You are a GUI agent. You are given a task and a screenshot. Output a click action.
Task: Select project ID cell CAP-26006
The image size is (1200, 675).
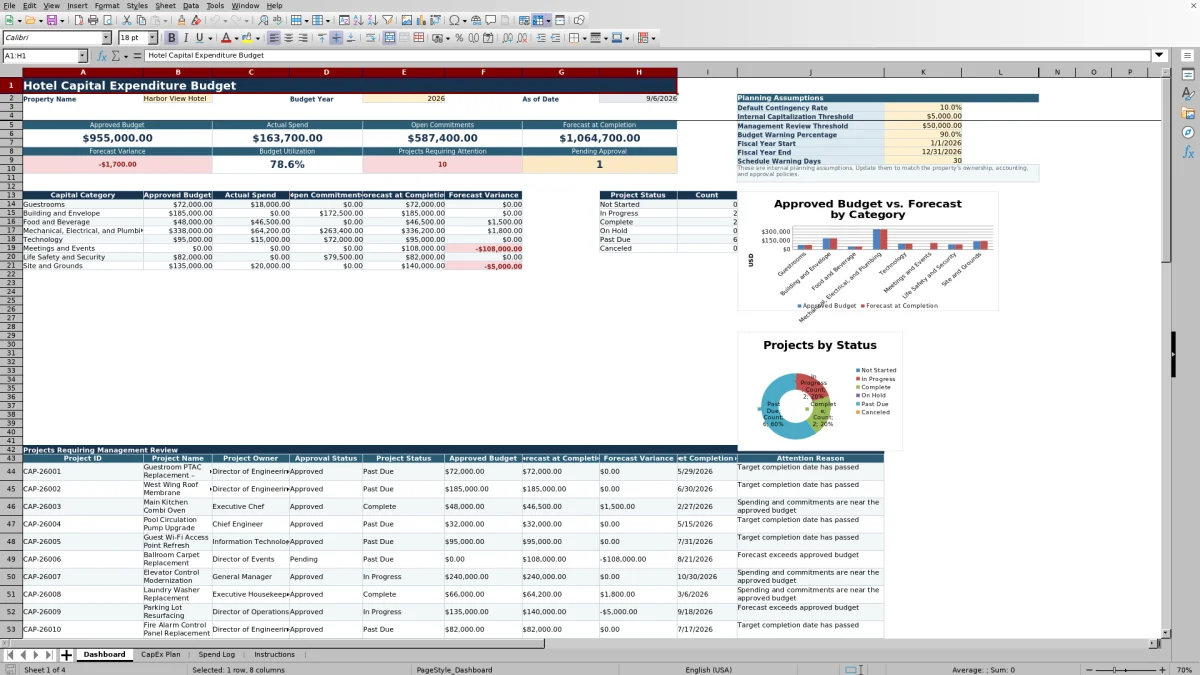(82, 559)
